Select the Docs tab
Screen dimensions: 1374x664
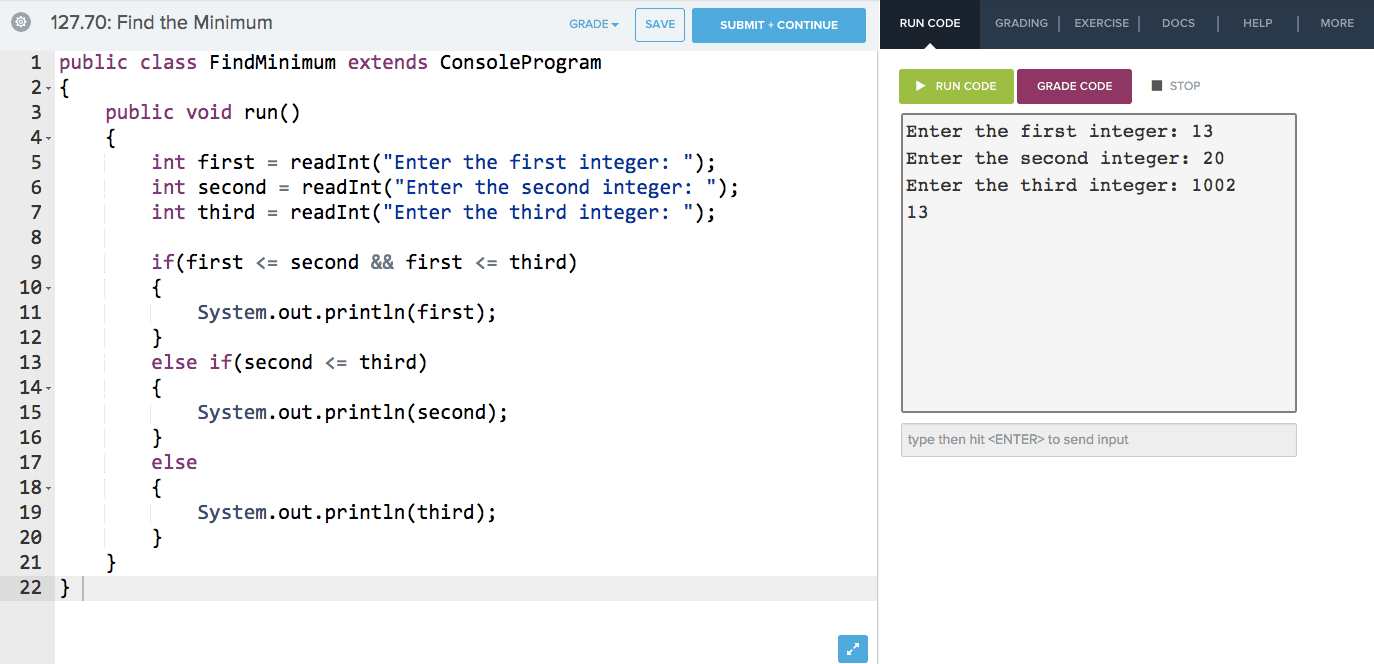pos(1178,23)
